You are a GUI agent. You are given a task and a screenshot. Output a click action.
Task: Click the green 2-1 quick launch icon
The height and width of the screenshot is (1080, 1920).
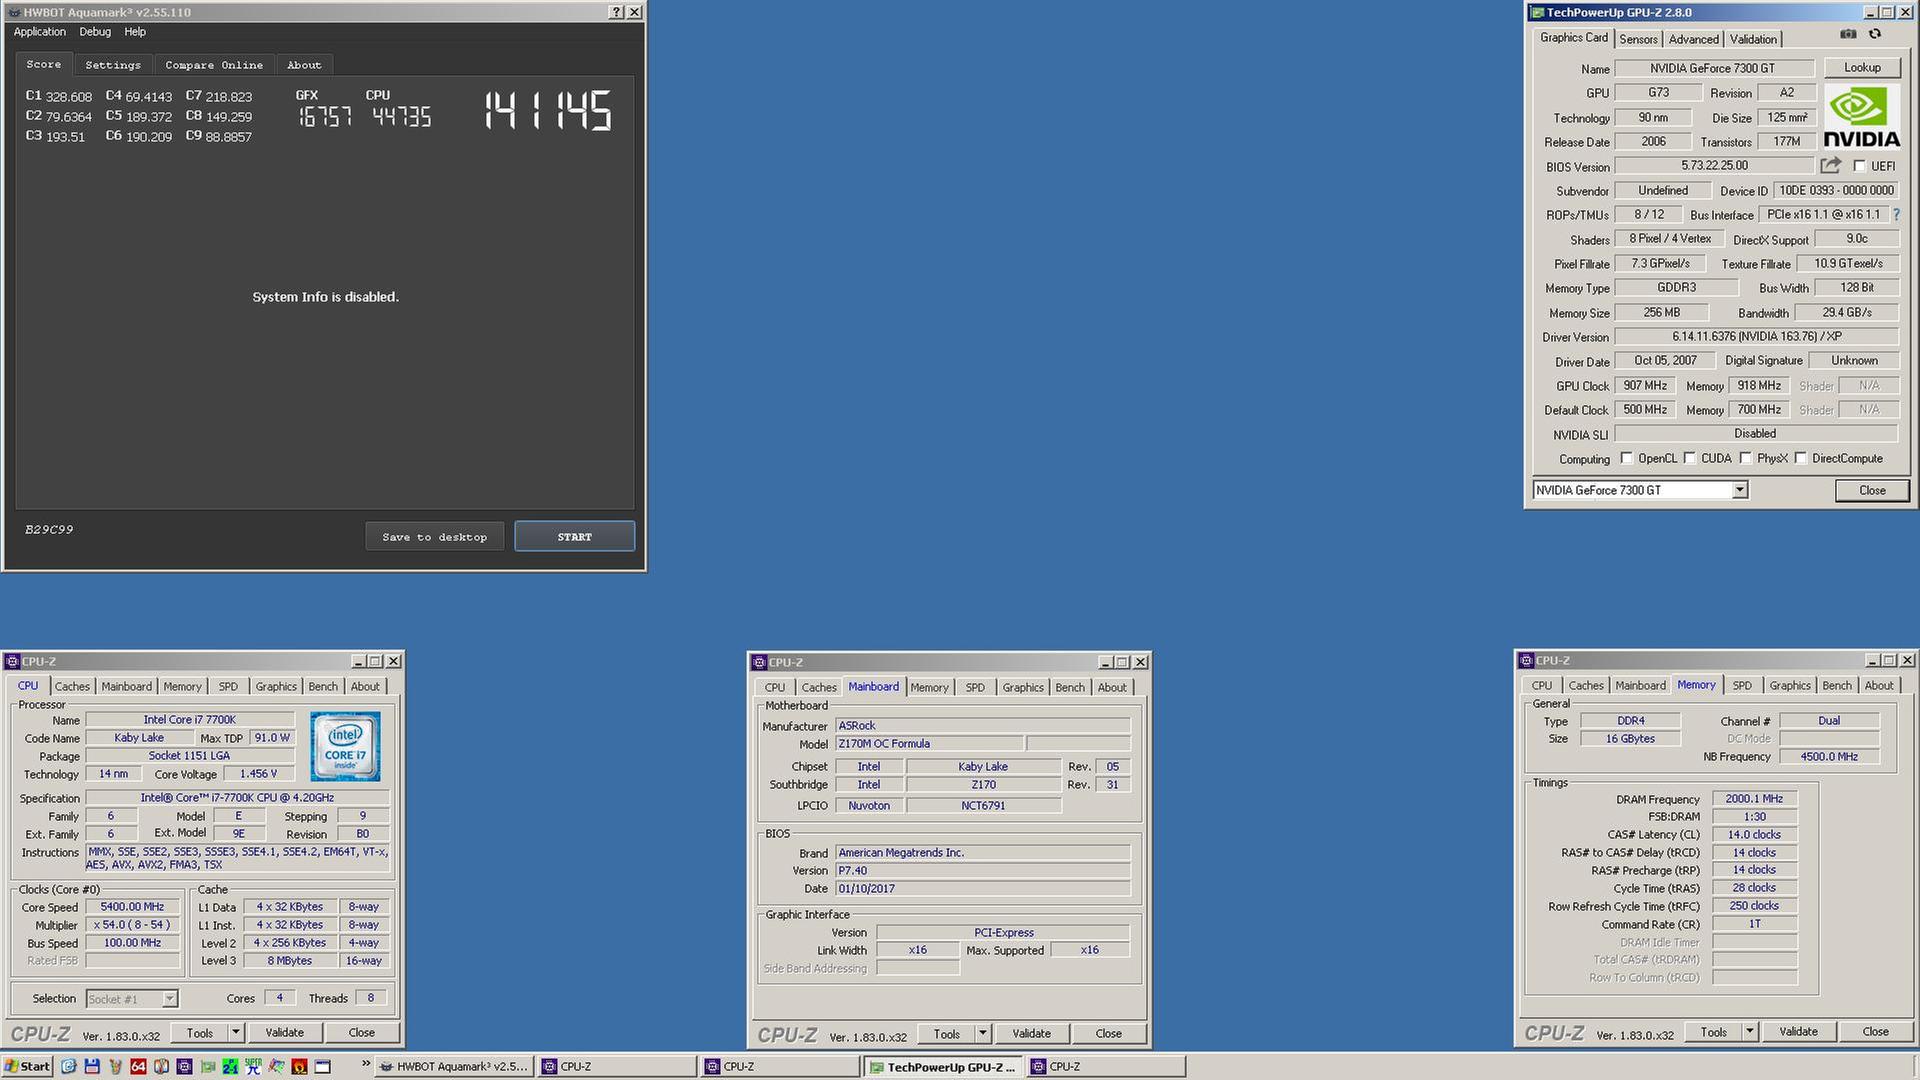pyautogui.click(x=230, y=1066)
